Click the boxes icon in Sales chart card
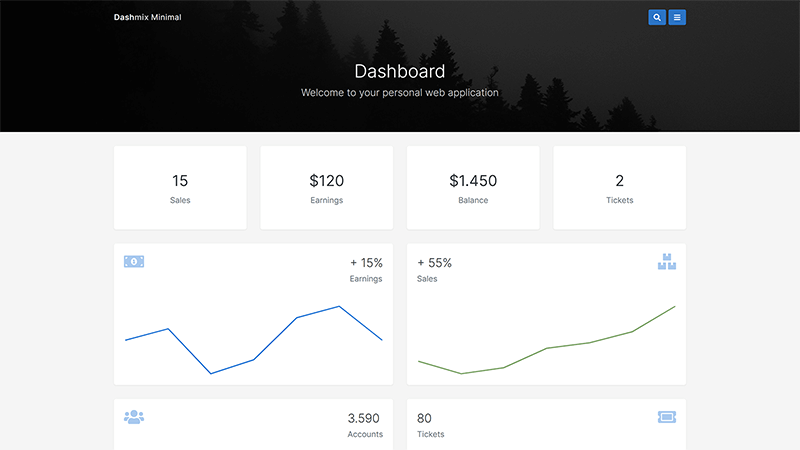The width and height of the screenshot is (800, 450). [667, 262]
